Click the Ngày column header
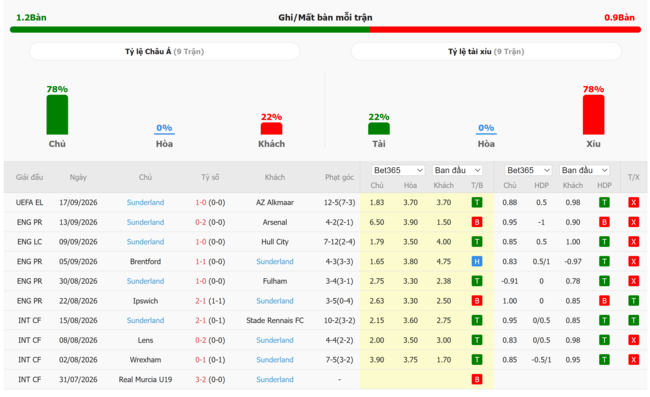 pyautogui.click(x=78, y=177)
